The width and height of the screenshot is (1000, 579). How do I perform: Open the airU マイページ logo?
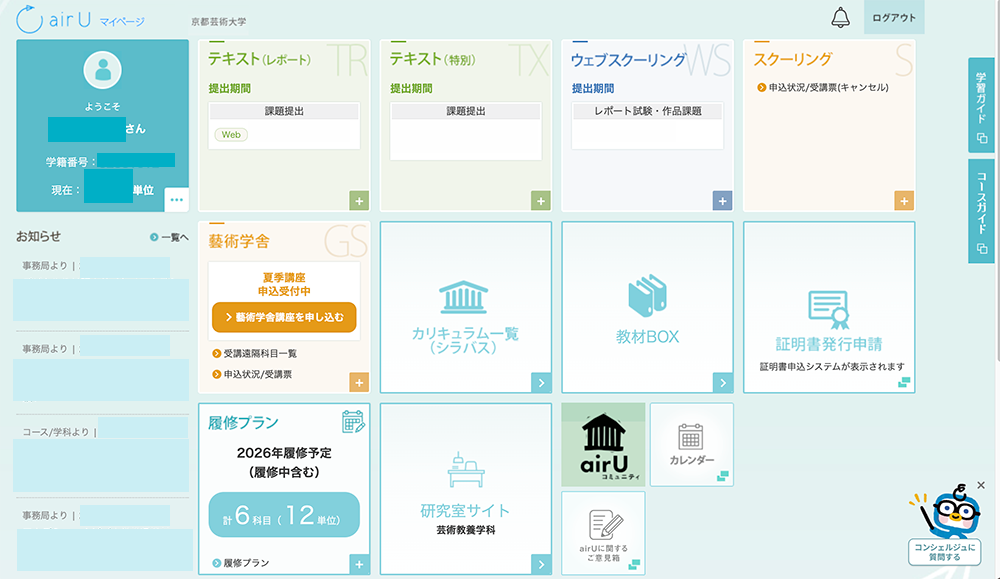click(80, 20)
